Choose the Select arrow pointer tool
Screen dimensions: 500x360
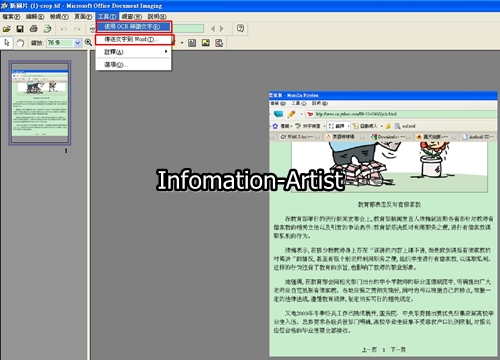[x=6, y=43]
